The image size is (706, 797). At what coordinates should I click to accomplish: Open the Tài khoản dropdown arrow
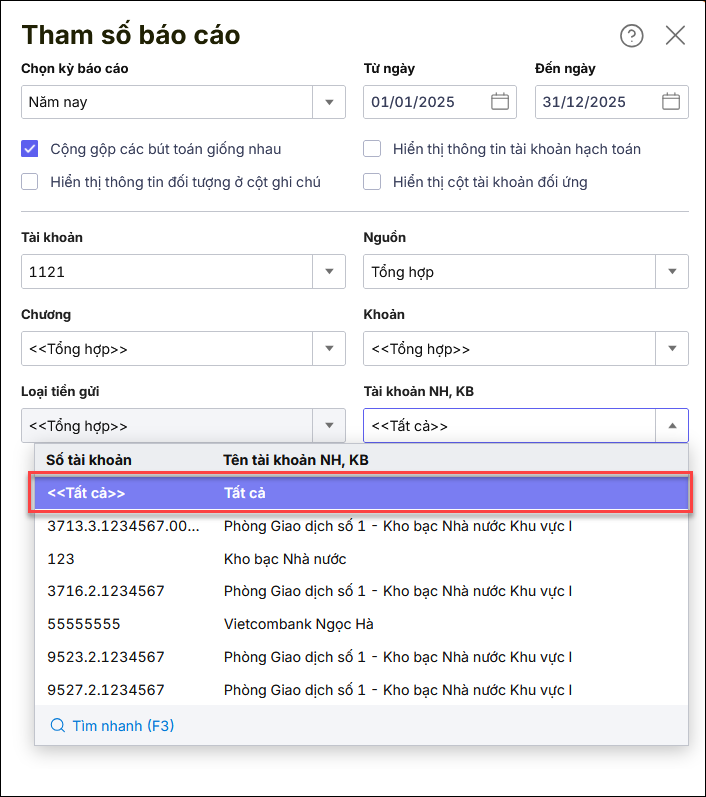[329, 271]
